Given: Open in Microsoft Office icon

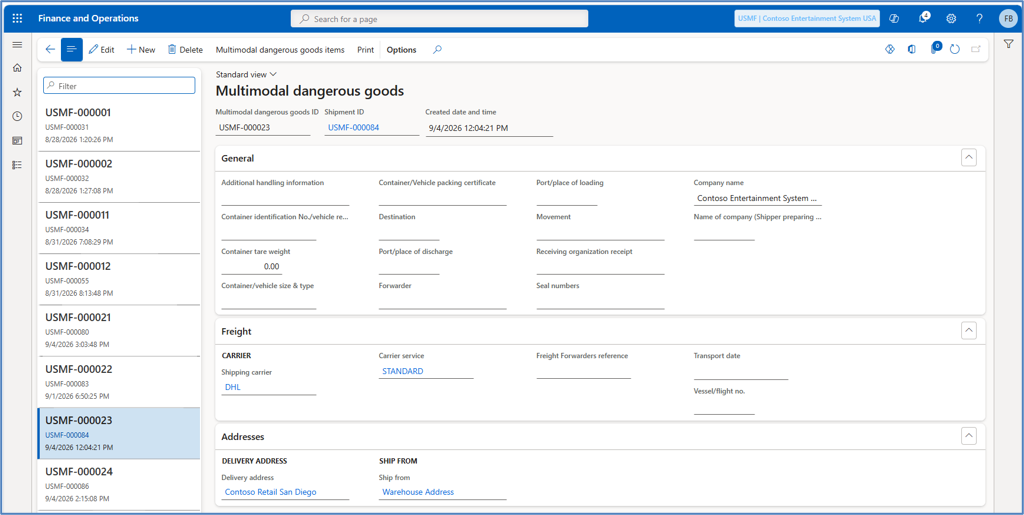Looking at the screenshot, I should [x=912, y=50].
